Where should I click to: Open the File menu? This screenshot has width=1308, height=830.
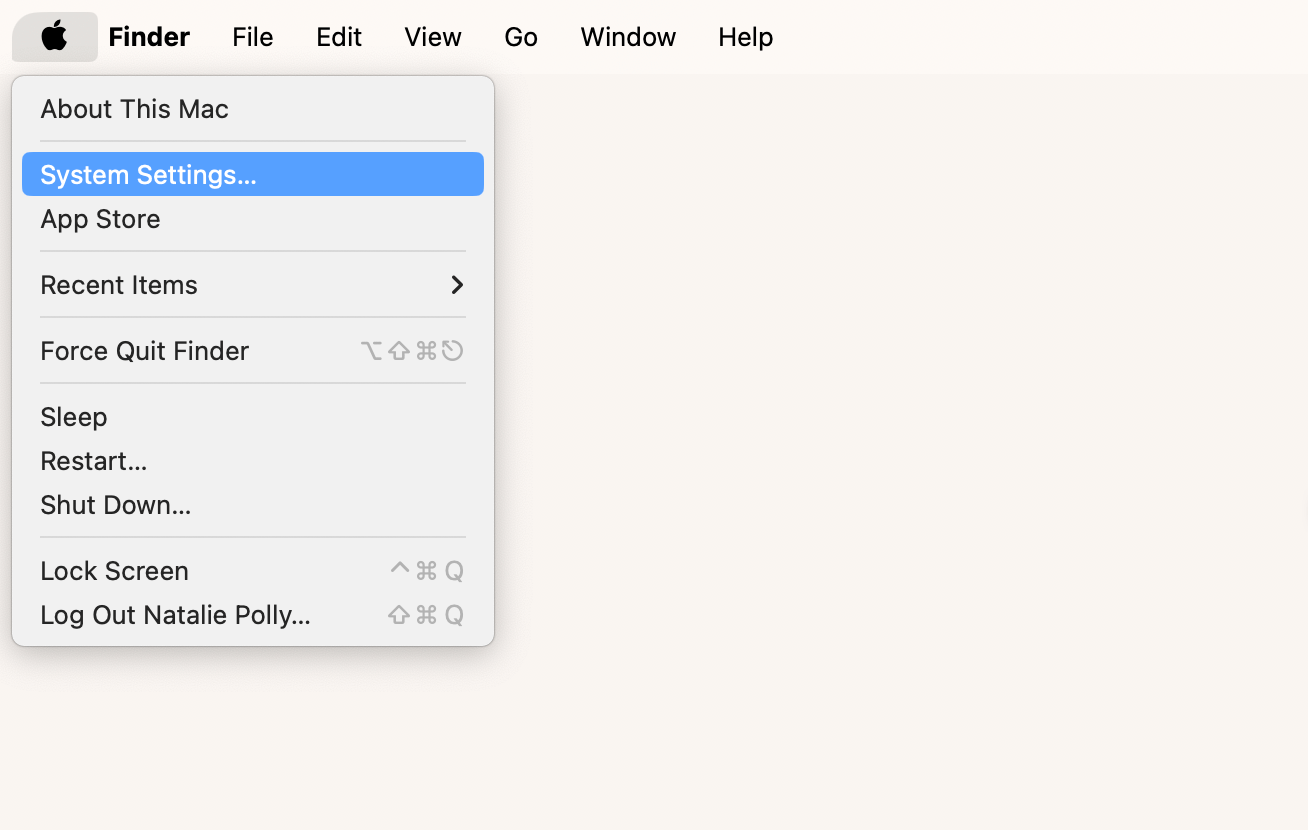pos(252,36)
